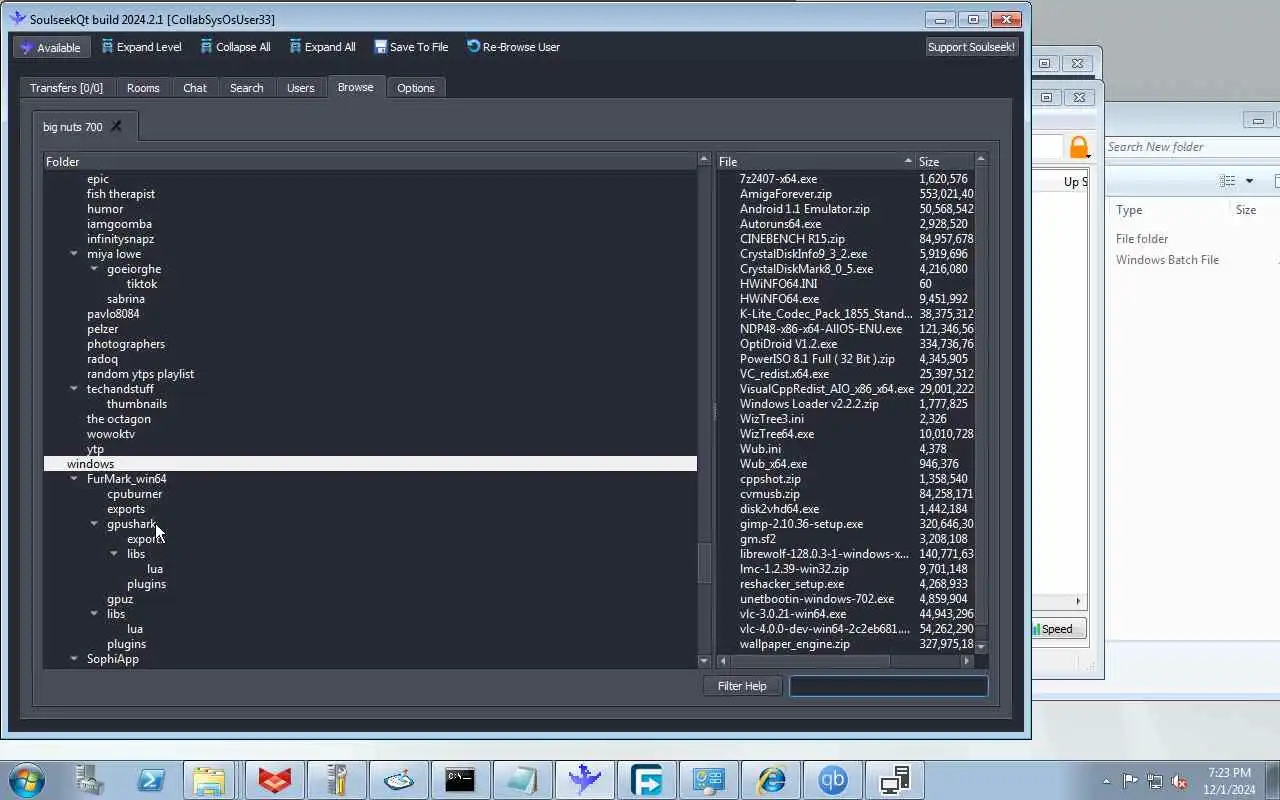Click the volume icon in system tray
The image size is (1280, 800).
pyautogui.click(x=1180, y=781)
